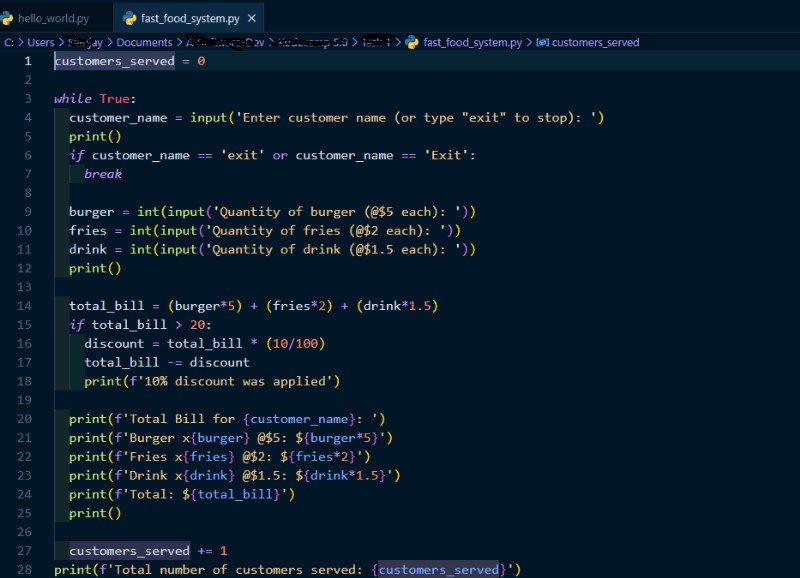This screenshot has height=578, width=800.
Task: Click 'burger' variable assignment on line 9
Action: pyautogui.click(x=91, y=212)
